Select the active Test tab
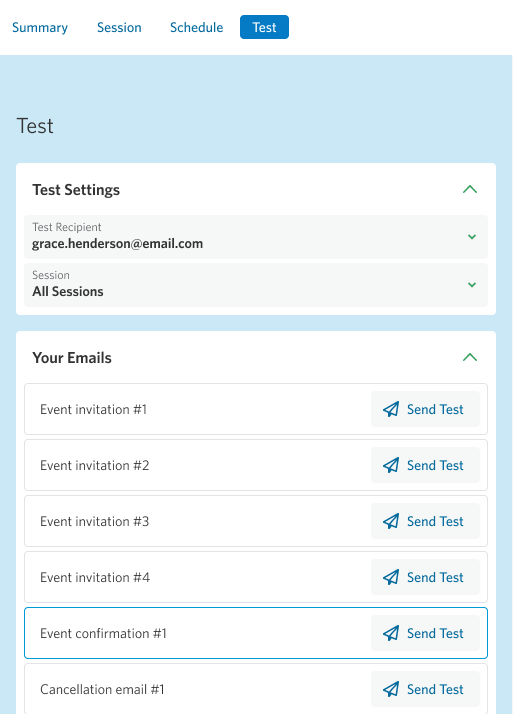This screenshot has height=714, width=513. [x=264, y=27]
